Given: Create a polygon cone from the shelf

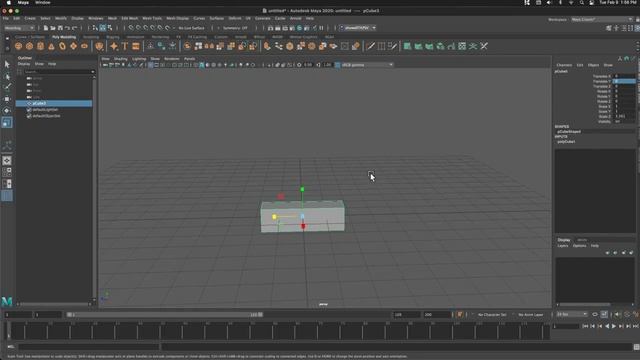Looking at the screenshot, I should 51,46.
